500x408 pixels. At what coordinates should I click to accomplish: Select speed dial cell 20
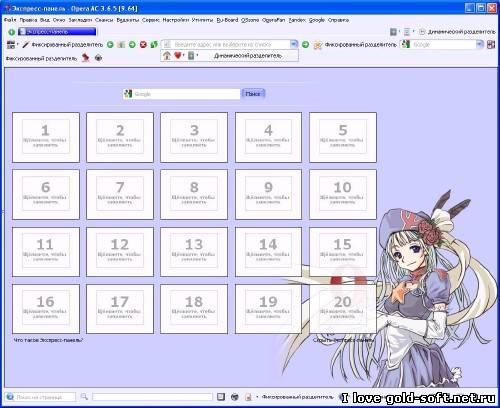pyautogui.click(x=343, y=309)
